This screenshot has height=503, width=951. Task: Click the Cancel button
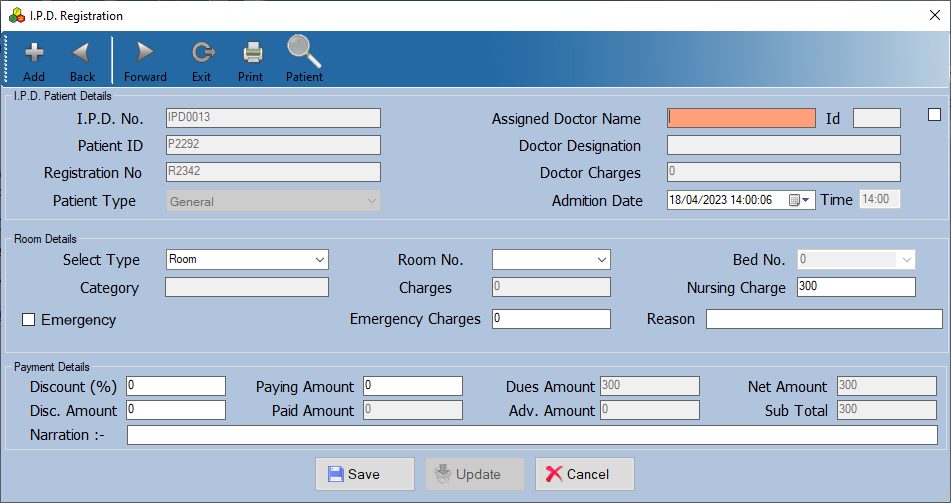[585, 474]
